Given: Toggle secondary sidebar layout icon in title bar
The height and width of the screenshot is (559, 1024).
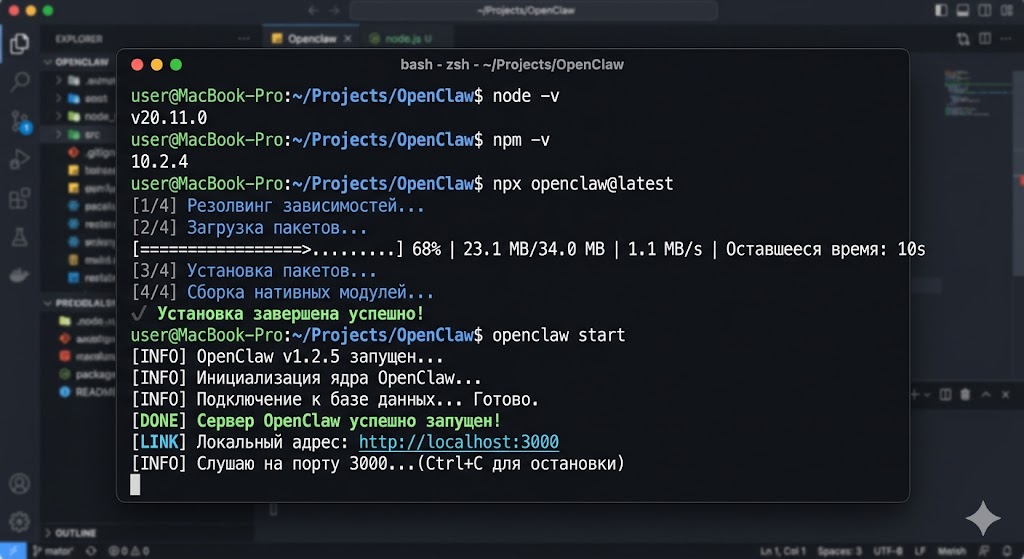Looking at the screenshot, I should coord(985,10).
